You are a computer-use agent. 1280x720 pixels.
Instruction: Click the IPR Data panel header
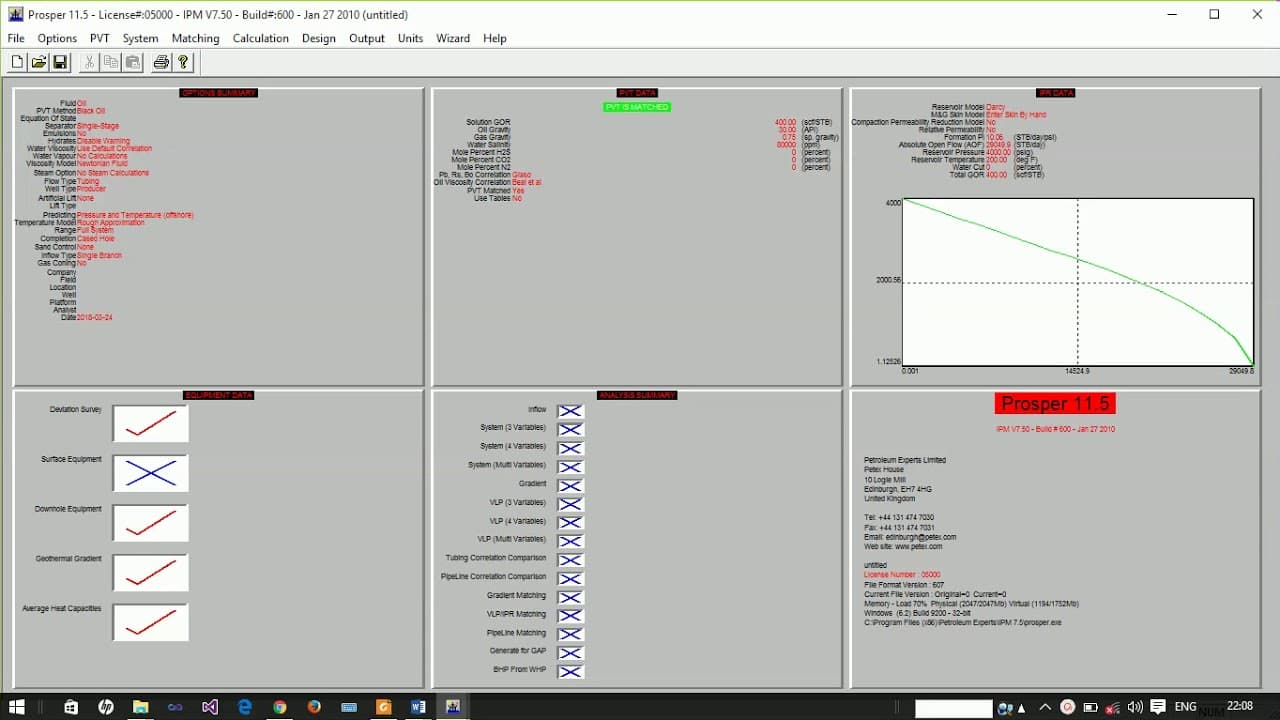tap(1056, 93)
